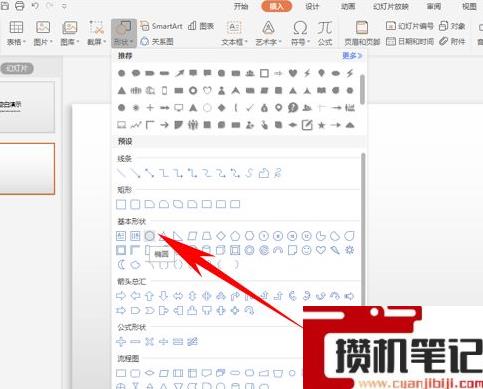Select the diamond shape in basic shapes
This screenshot has height=389, width=483.
pyautogui.click(x=221, y=236)
